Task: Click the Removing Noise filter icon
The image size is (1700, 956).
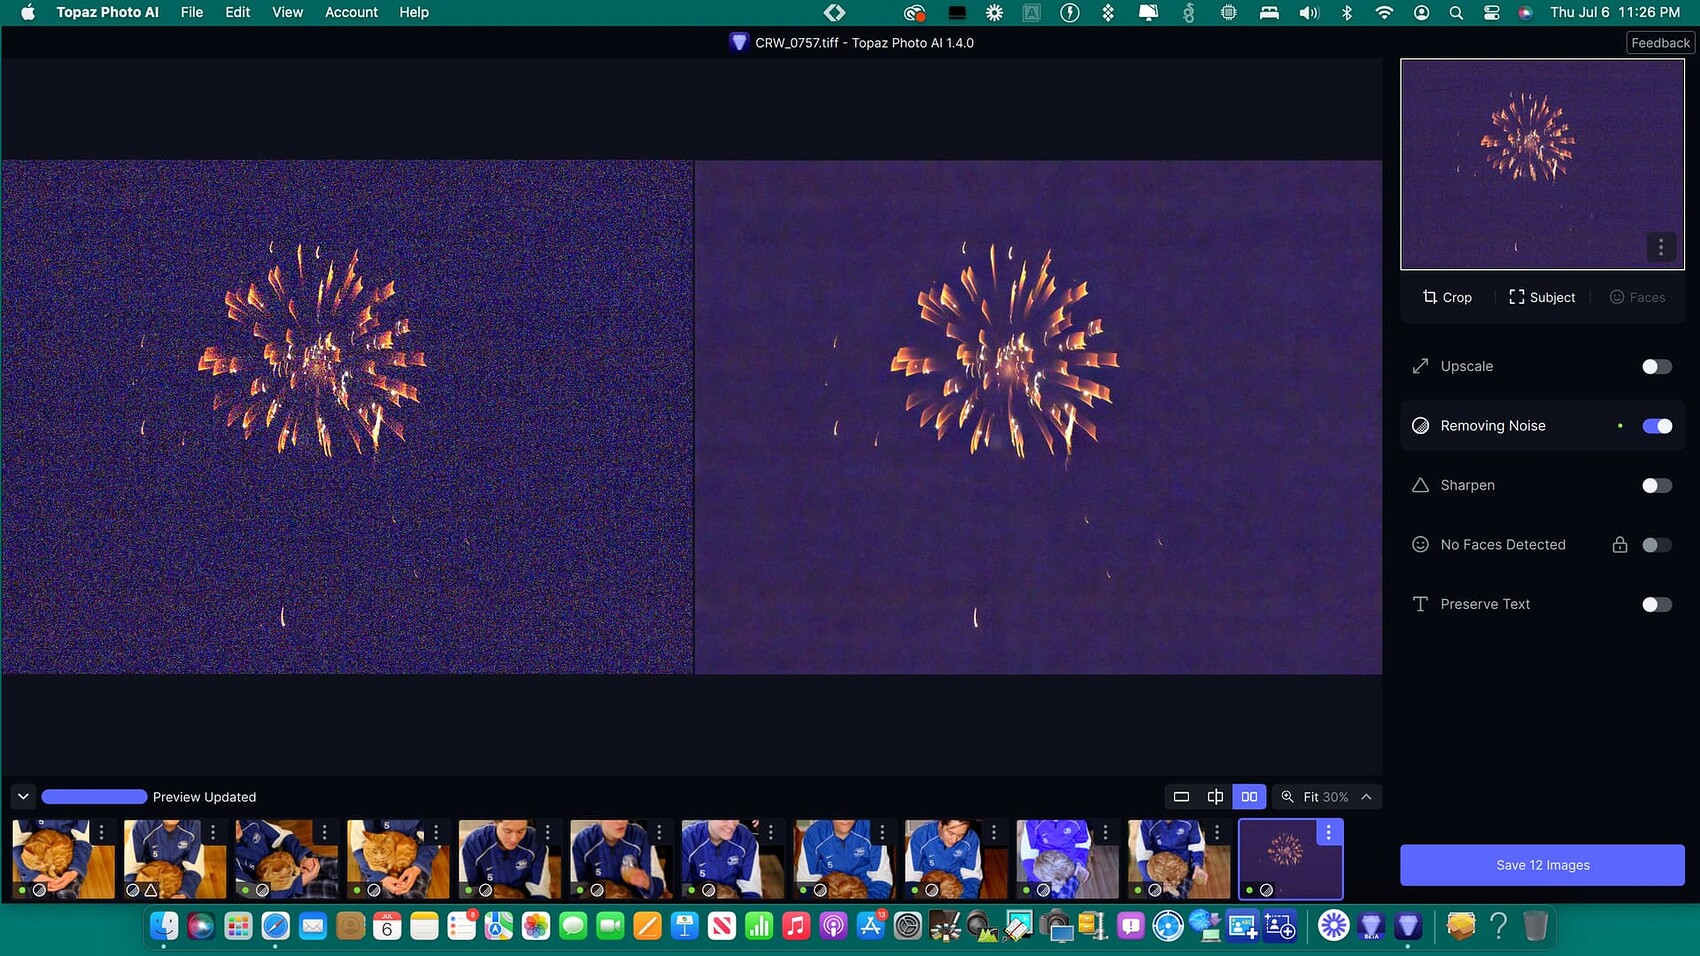Action: coord(1420,425)
